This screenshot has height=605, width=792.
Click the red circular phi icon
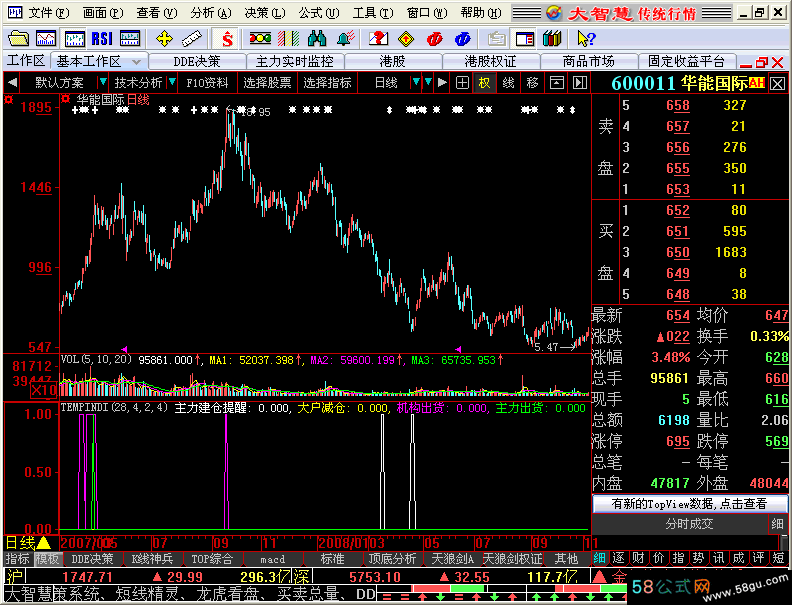[434, 38]
